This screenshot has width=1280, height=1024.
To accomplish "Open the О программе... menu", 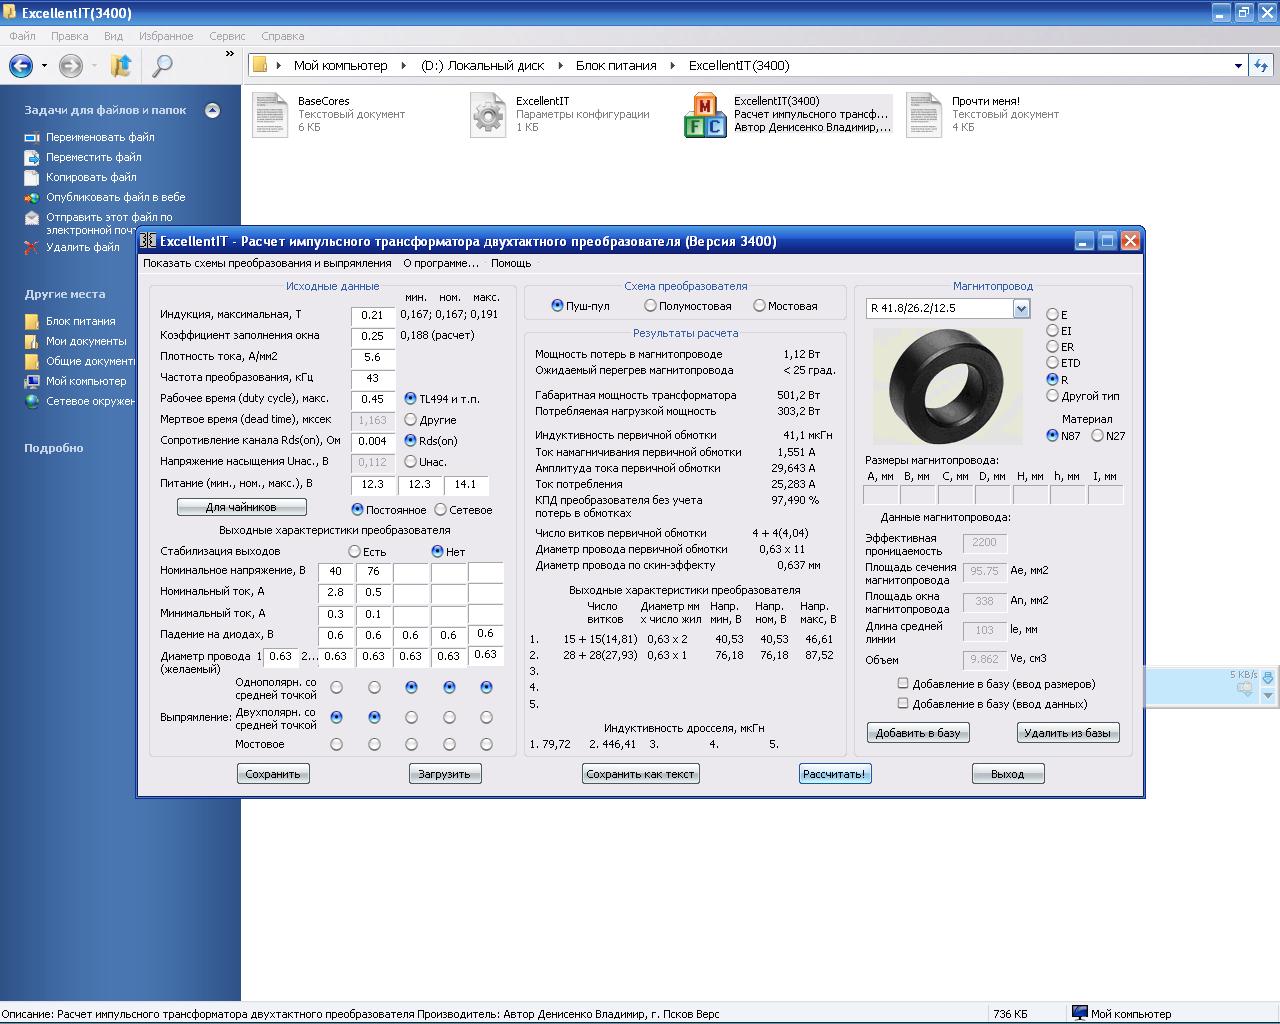I will [x=441, y=263].
